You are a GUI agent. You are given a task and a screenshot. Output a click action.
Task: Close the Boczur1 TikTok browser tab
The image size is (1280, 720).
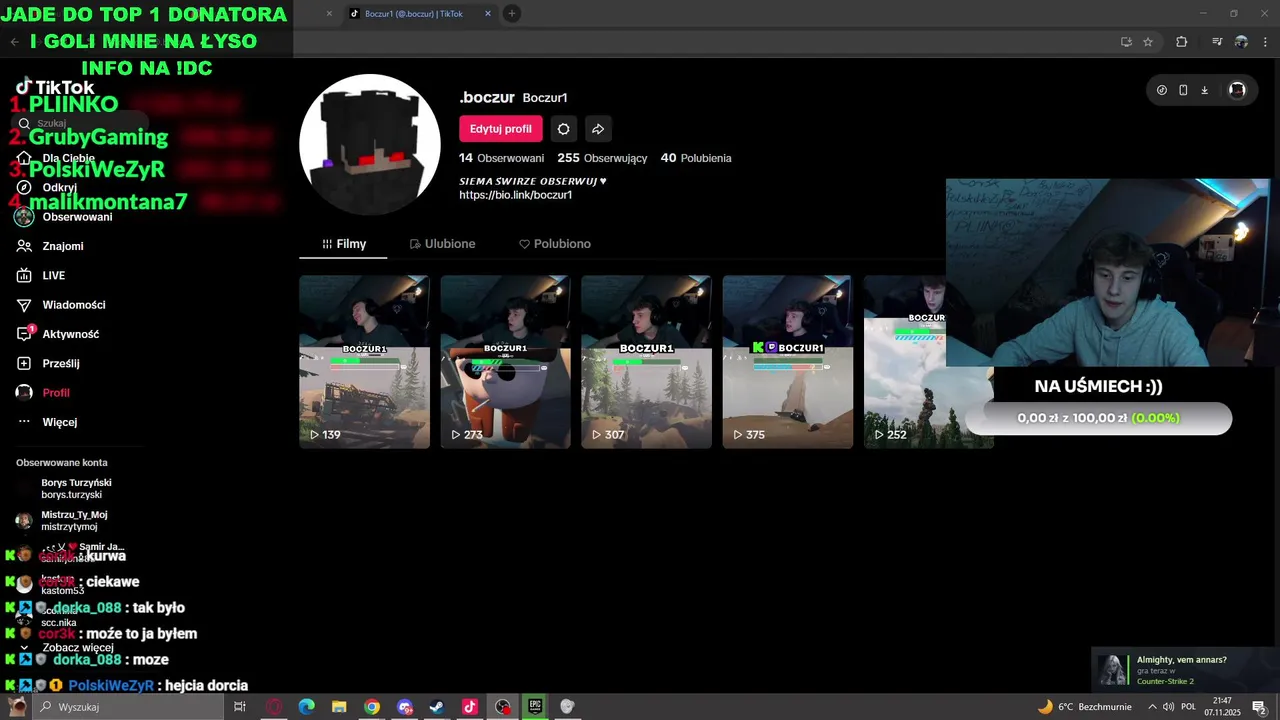pos(488,14)
